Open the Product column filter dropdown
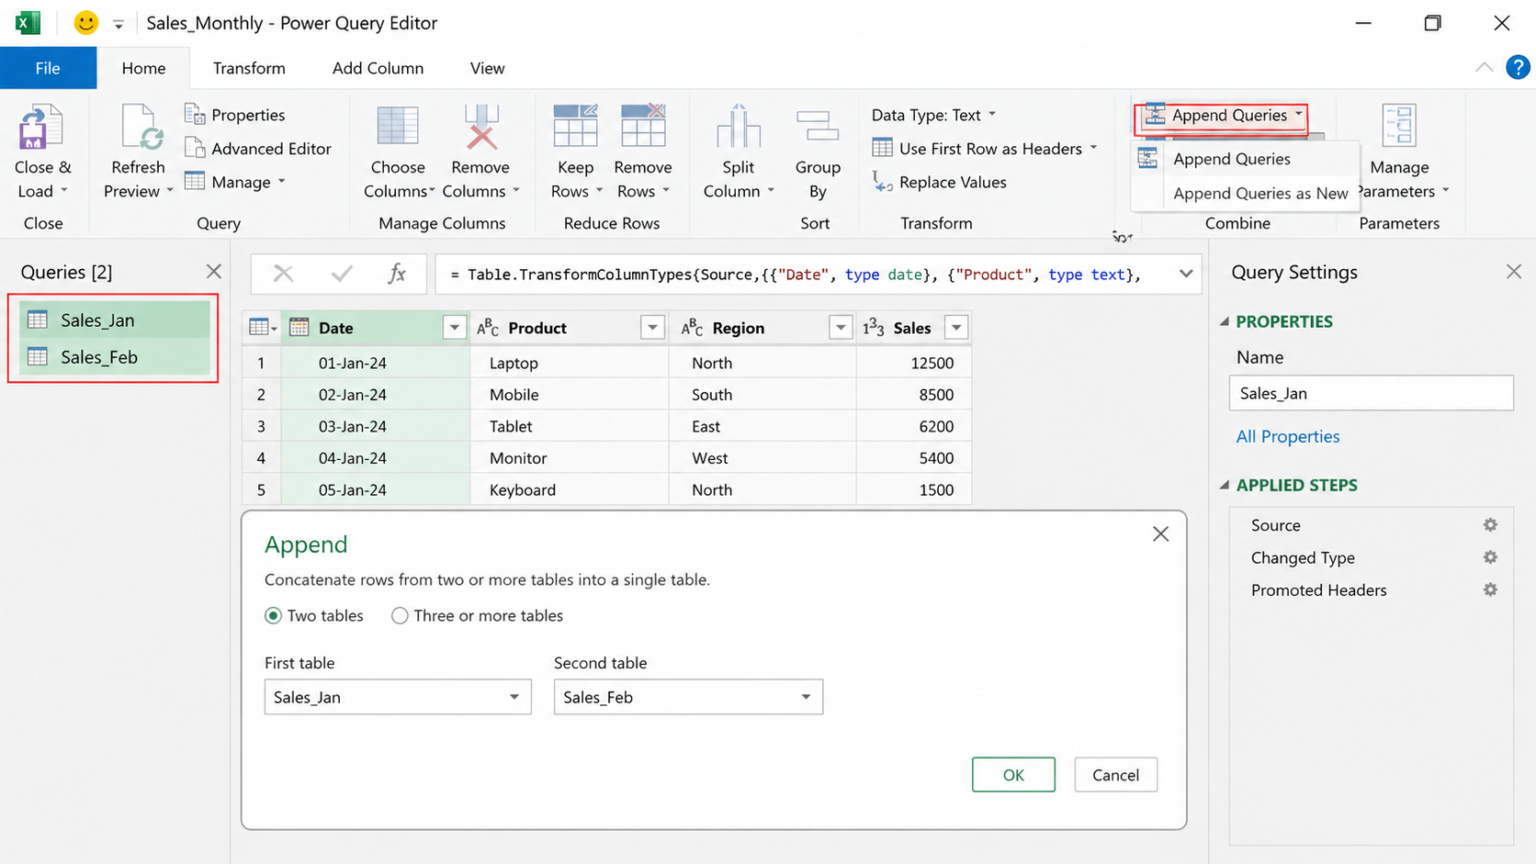Viewport: 1536px width, 864px height. pyautogui.click(x=653, y=327)
